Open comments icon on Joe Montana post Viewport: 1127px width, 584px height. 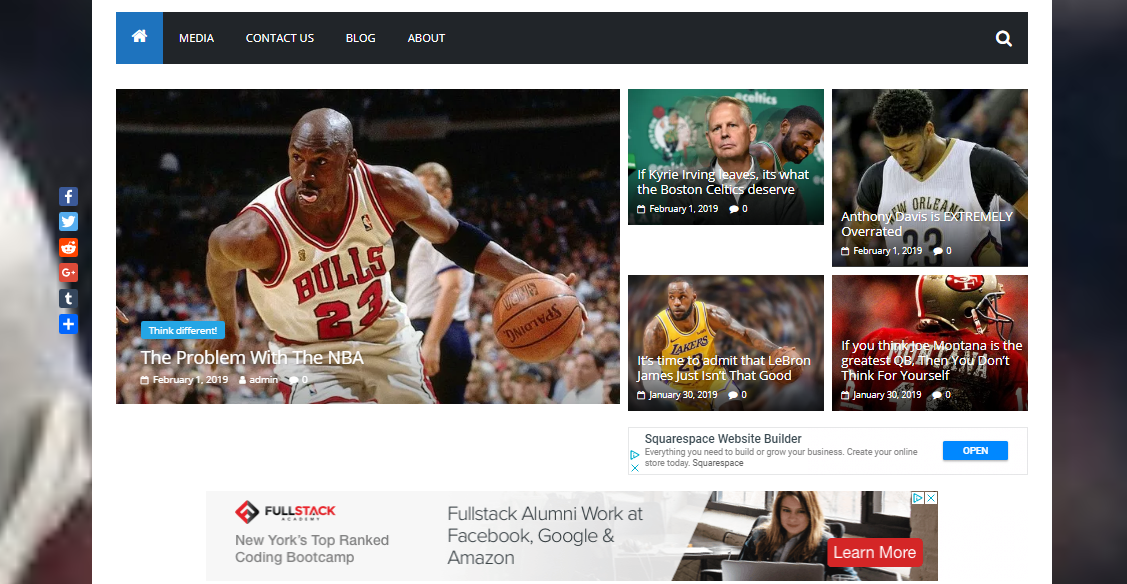pyautogui.click(x=937, y=395)
